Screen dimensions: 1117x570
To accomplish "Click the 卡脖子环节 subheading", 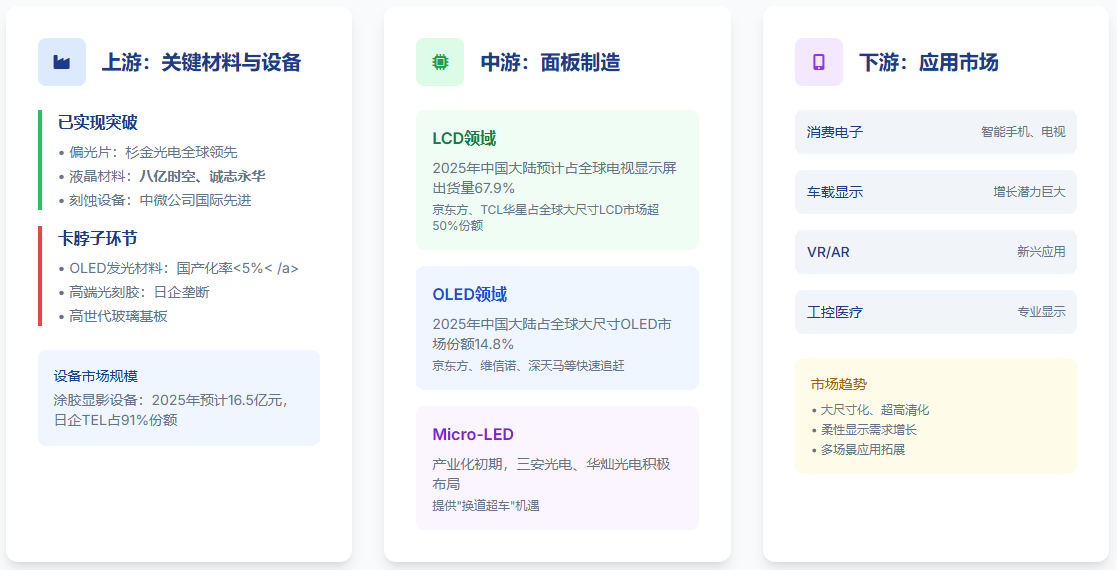I will [98, 239].
